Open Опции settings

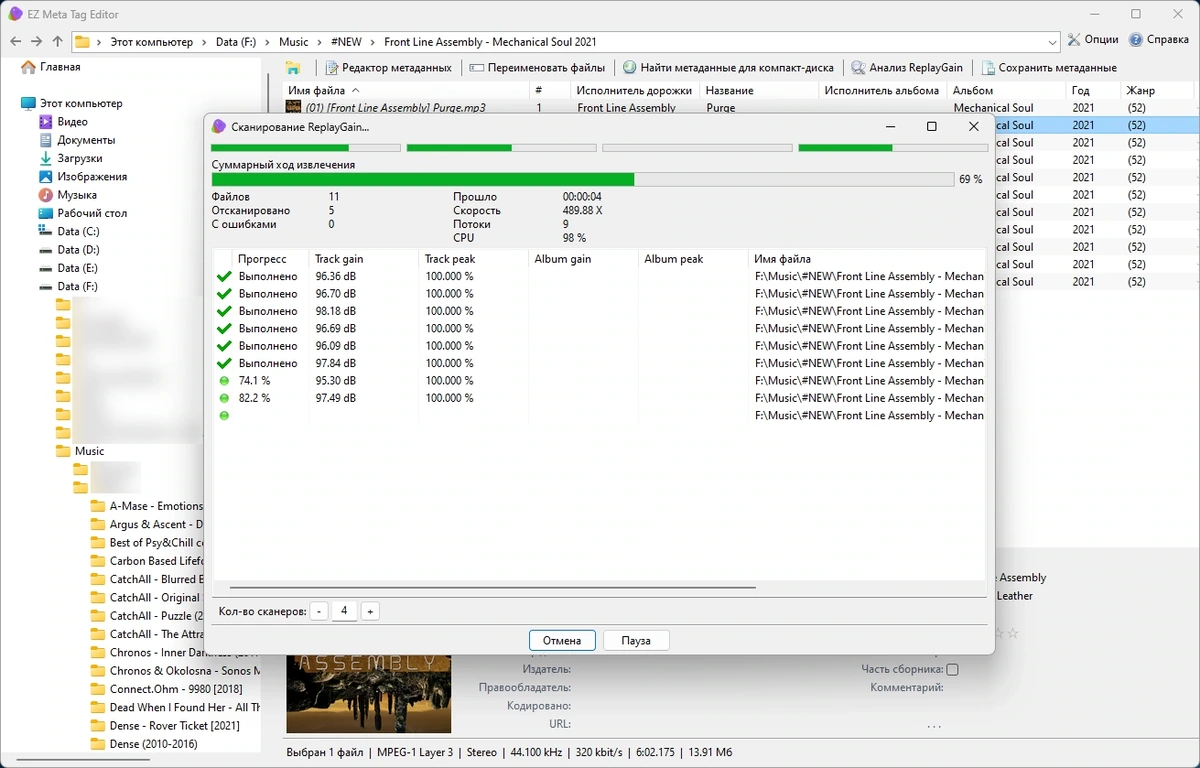coord(1092,40)
